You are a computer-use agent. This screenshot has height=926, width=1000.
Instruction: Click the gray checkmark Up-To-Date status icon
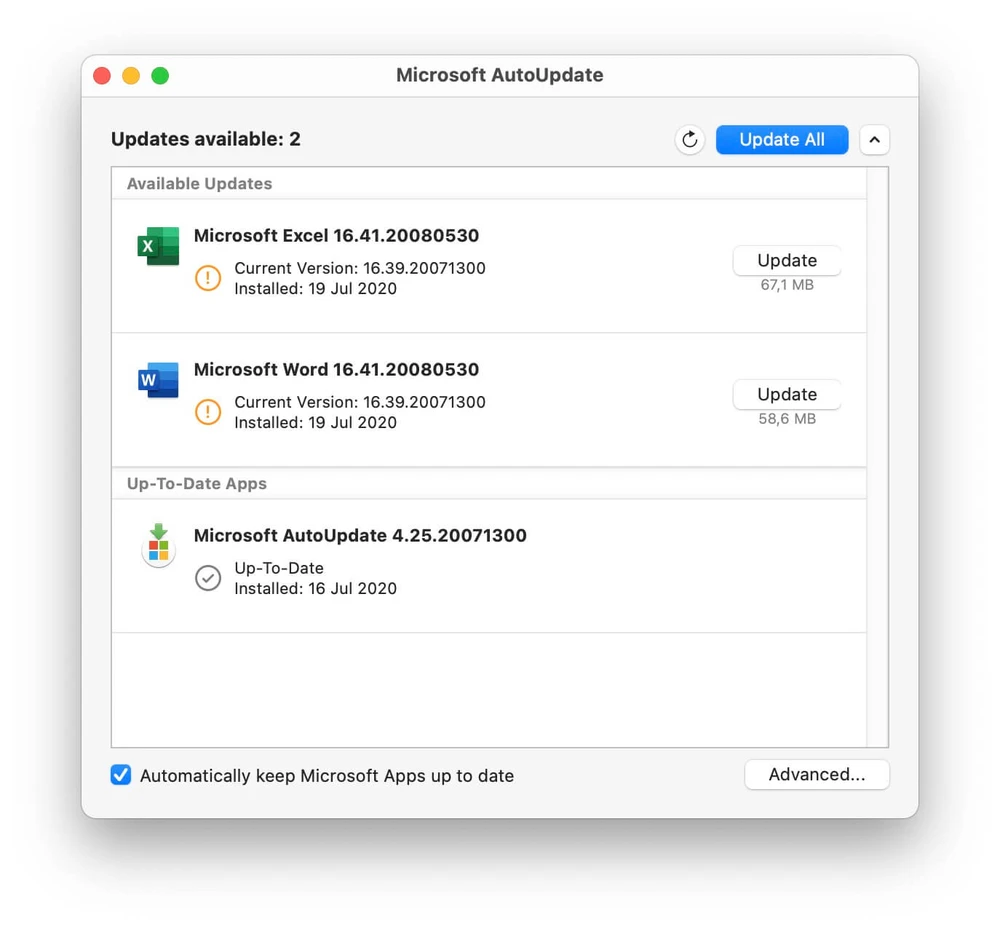pyautogui.click(x=208, y=578)
